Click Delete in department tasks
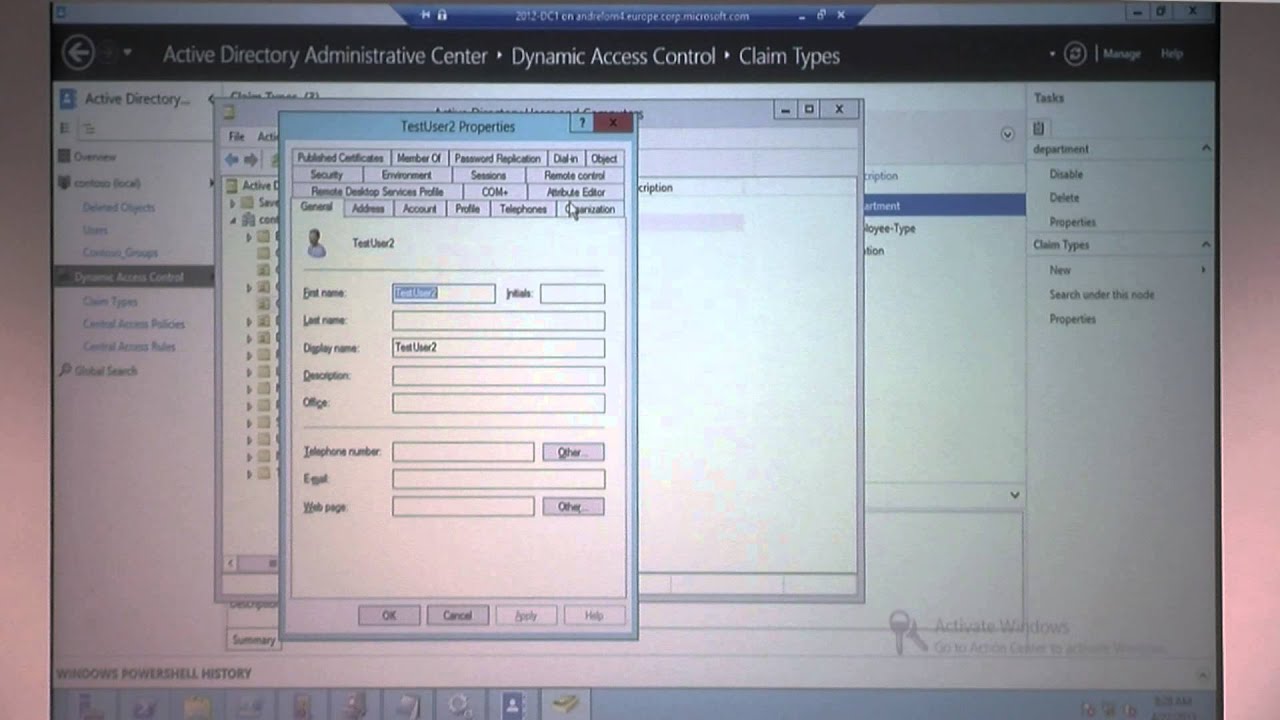The width and height of the screenshot is (1280, 720). (1064, 198)
